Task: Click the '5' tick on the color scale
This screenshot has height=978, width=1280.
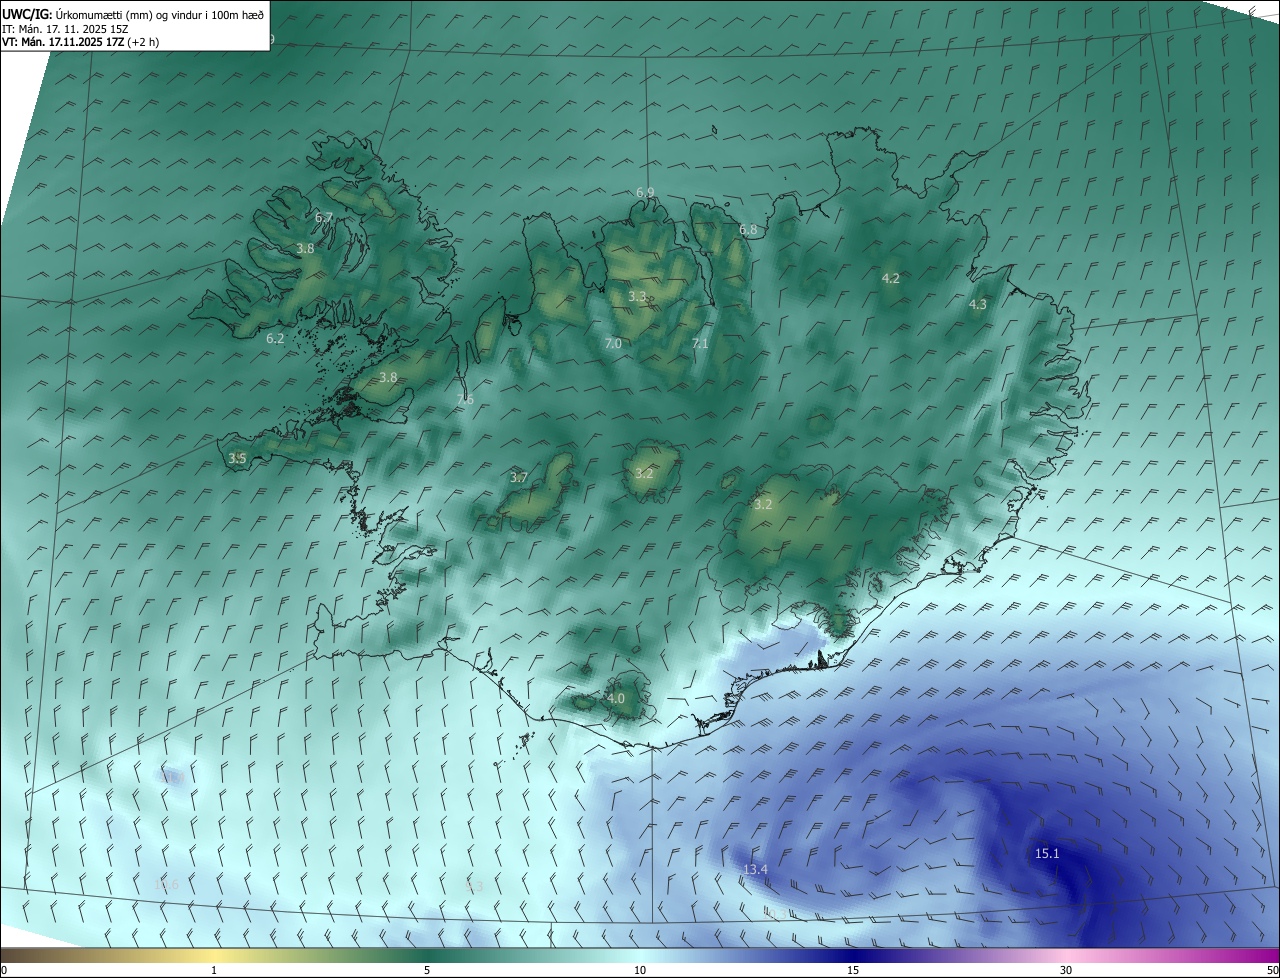Action: (x=427, y=970)
